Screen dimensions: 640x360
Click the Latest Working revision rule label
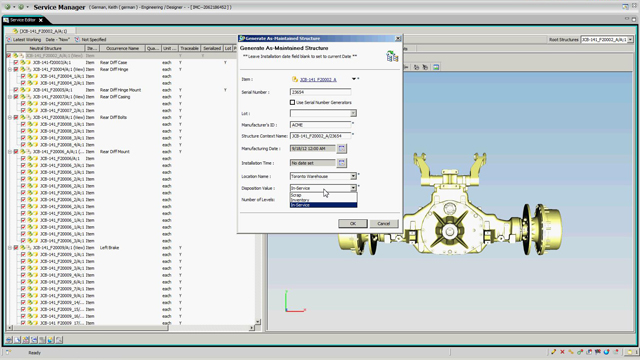[x=27, y=40]
